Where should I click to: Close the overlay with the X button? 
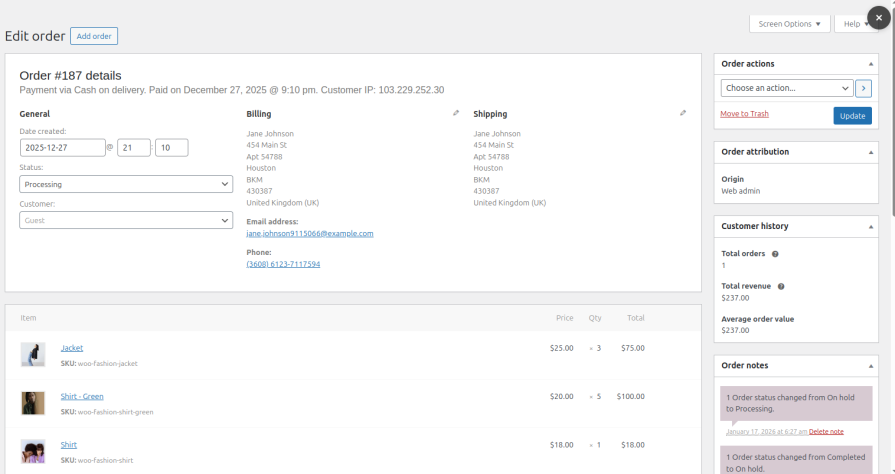[878, 18]
